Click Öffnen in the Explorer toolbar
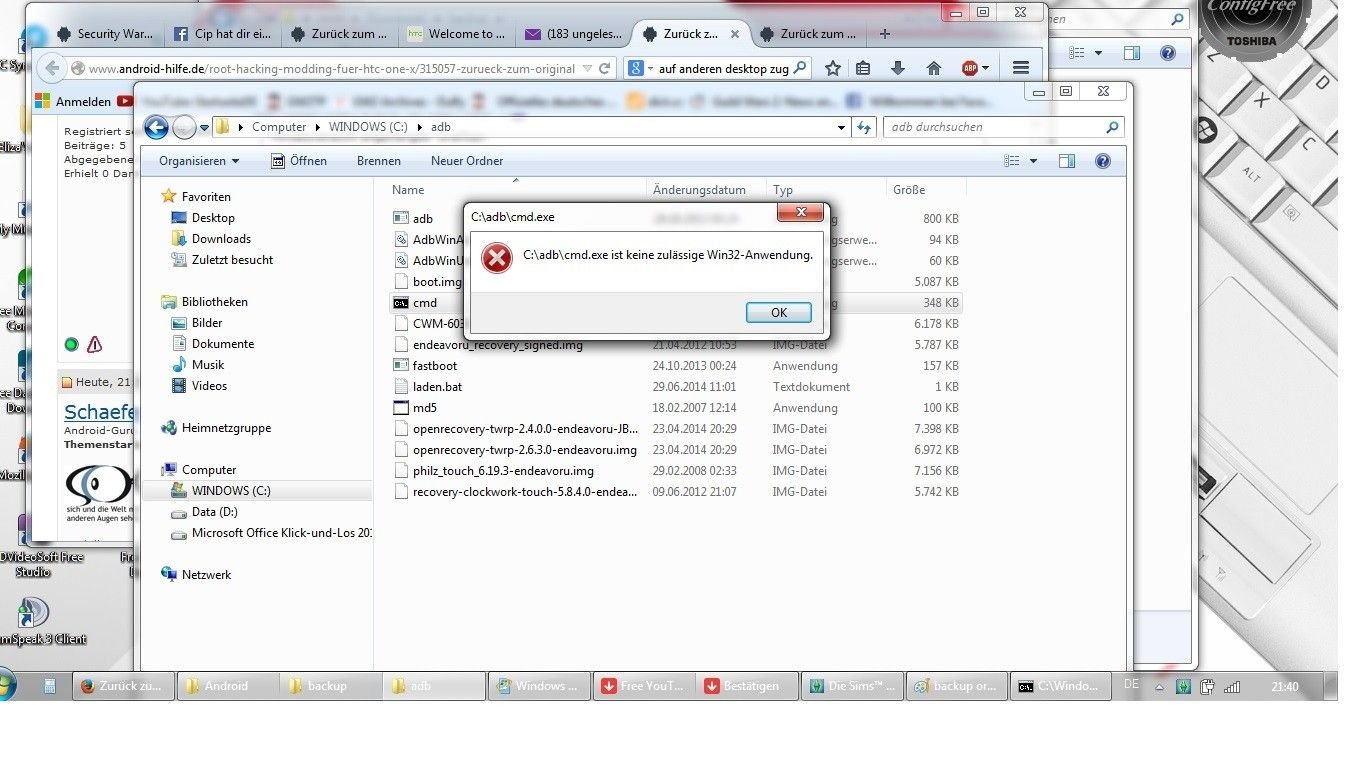The height and width of the screenshot is (768, 1366). tap(299, 161)
